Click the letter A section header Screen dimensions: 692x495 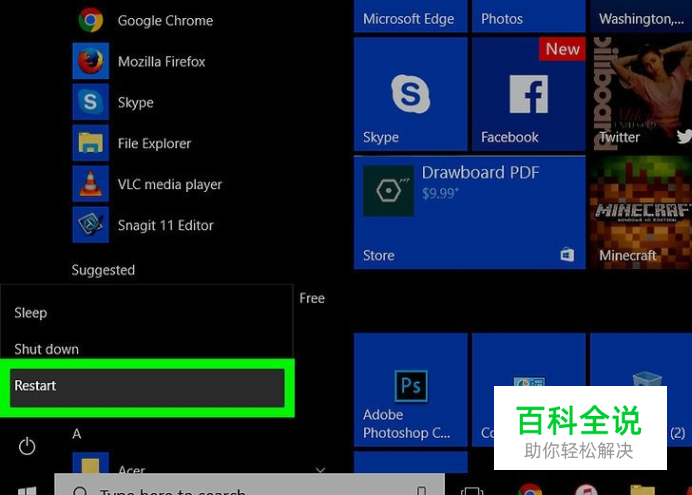pyautogui.click(x=76, y=434)
